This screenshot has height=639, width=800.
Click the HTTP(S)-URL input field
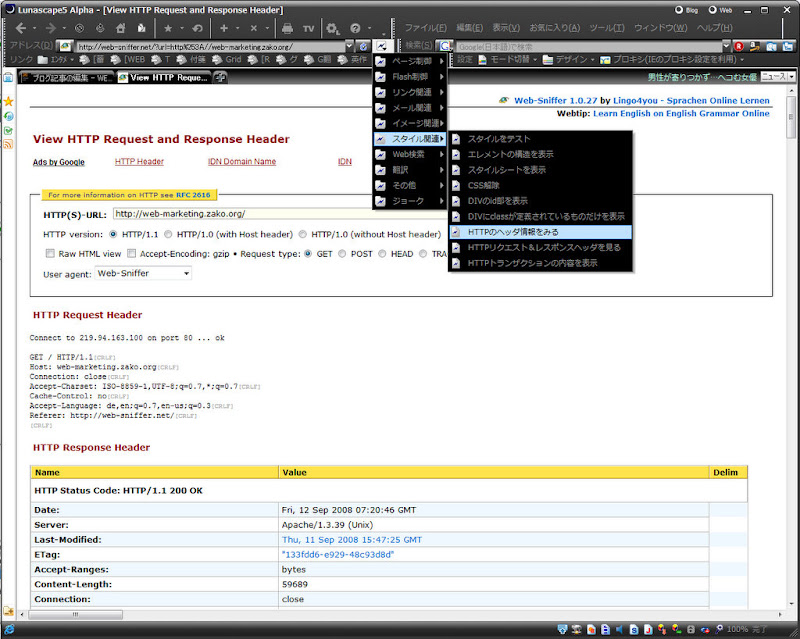click(x=280, y=214)
